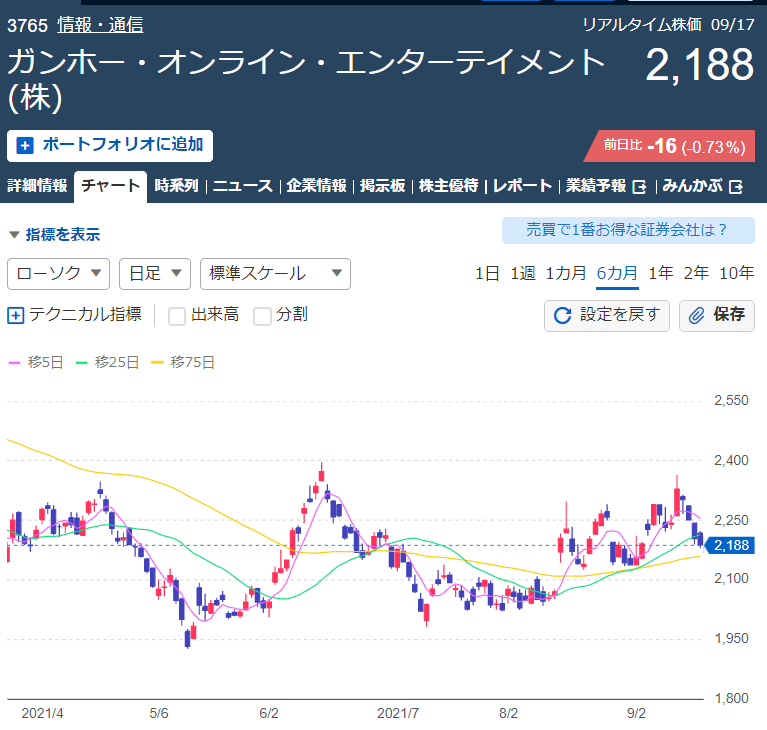Screen dimensions: 767x730
Task: Click the 2,550 price axis label
Action: (731, 401)
